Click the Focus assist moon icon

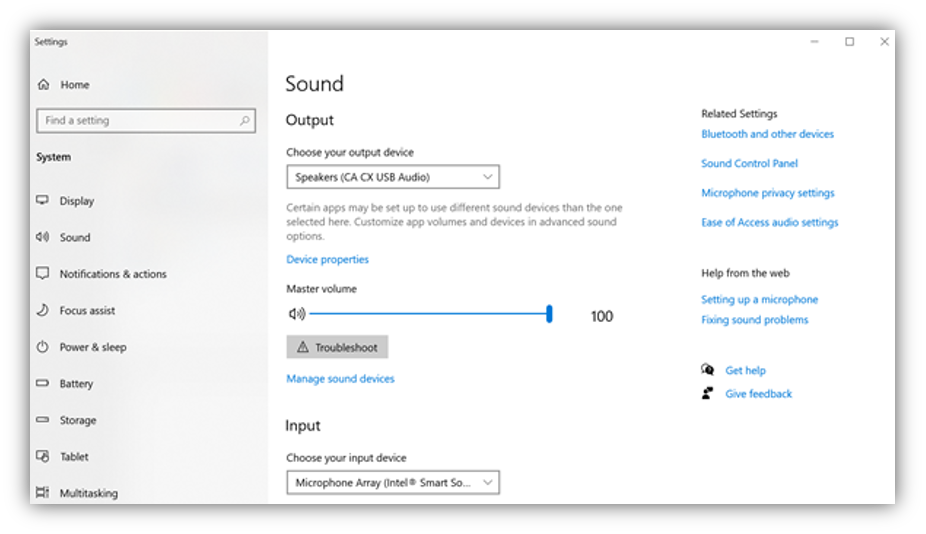(x=42, y=311)
